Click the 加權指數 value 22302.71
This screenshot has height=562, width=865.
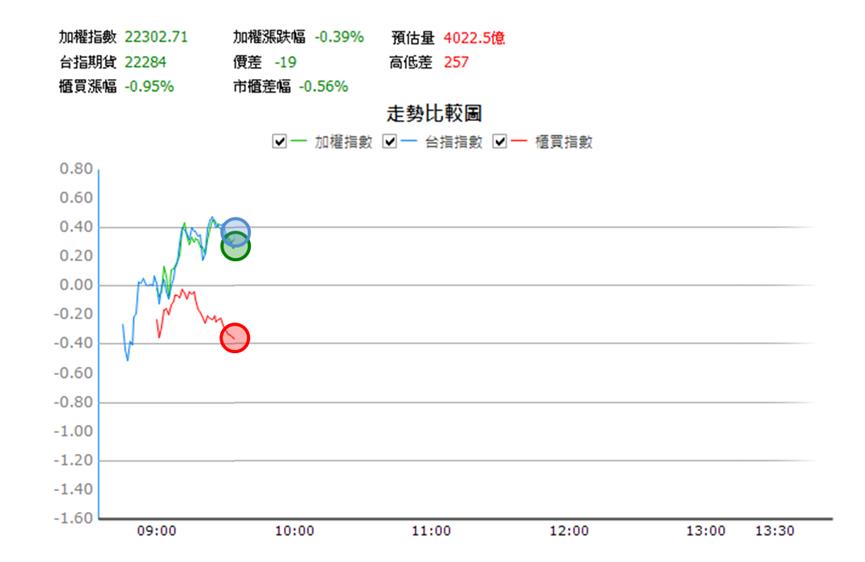pos(156,37)
